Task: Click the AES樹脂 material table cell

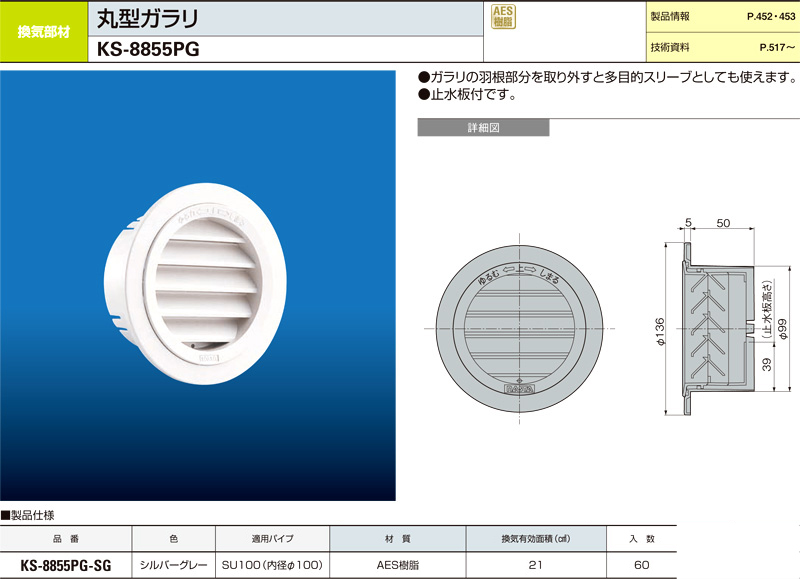Action: pyautogui.click(x=397, y=565)
